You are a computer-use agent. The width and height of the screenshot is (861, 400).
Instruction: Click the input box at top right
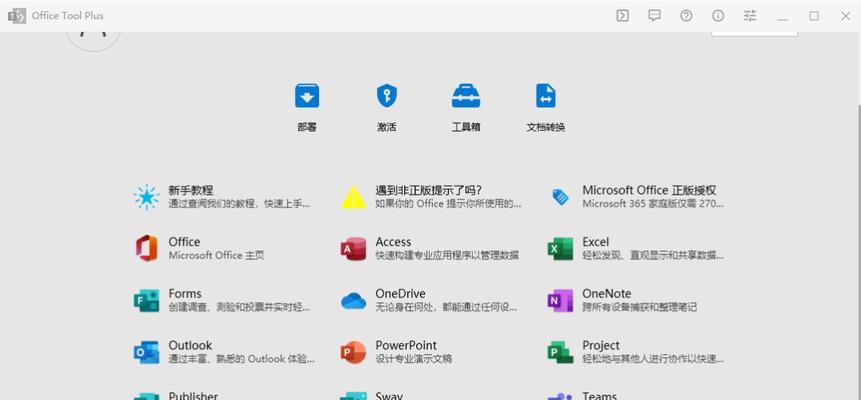click(754, 34)
